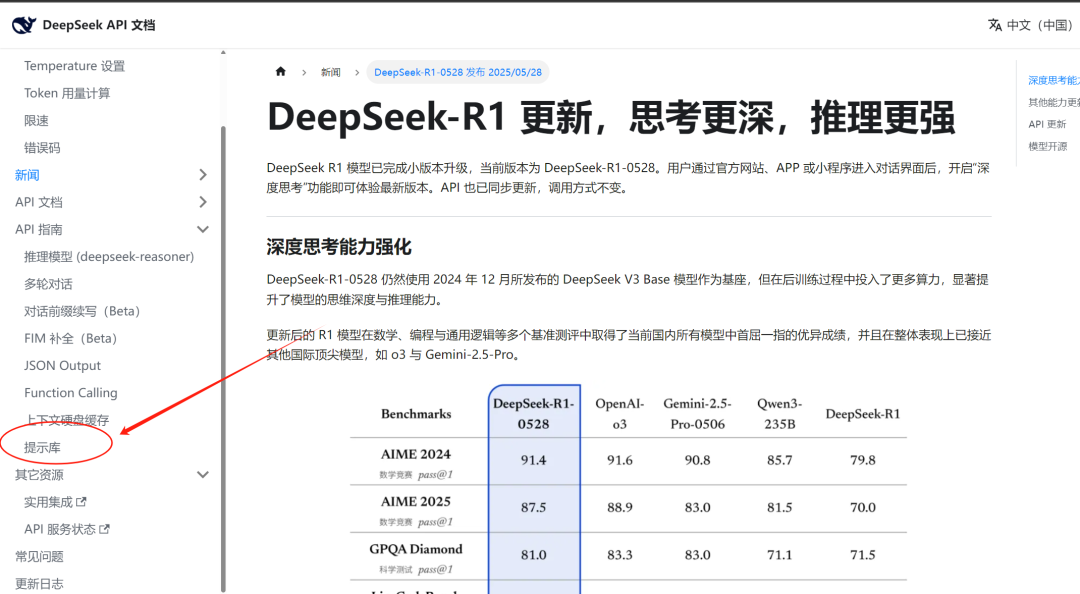Click the DeepSeek whale logo
This screenshot has height=594, width=1080.
(x=23, y=25)
